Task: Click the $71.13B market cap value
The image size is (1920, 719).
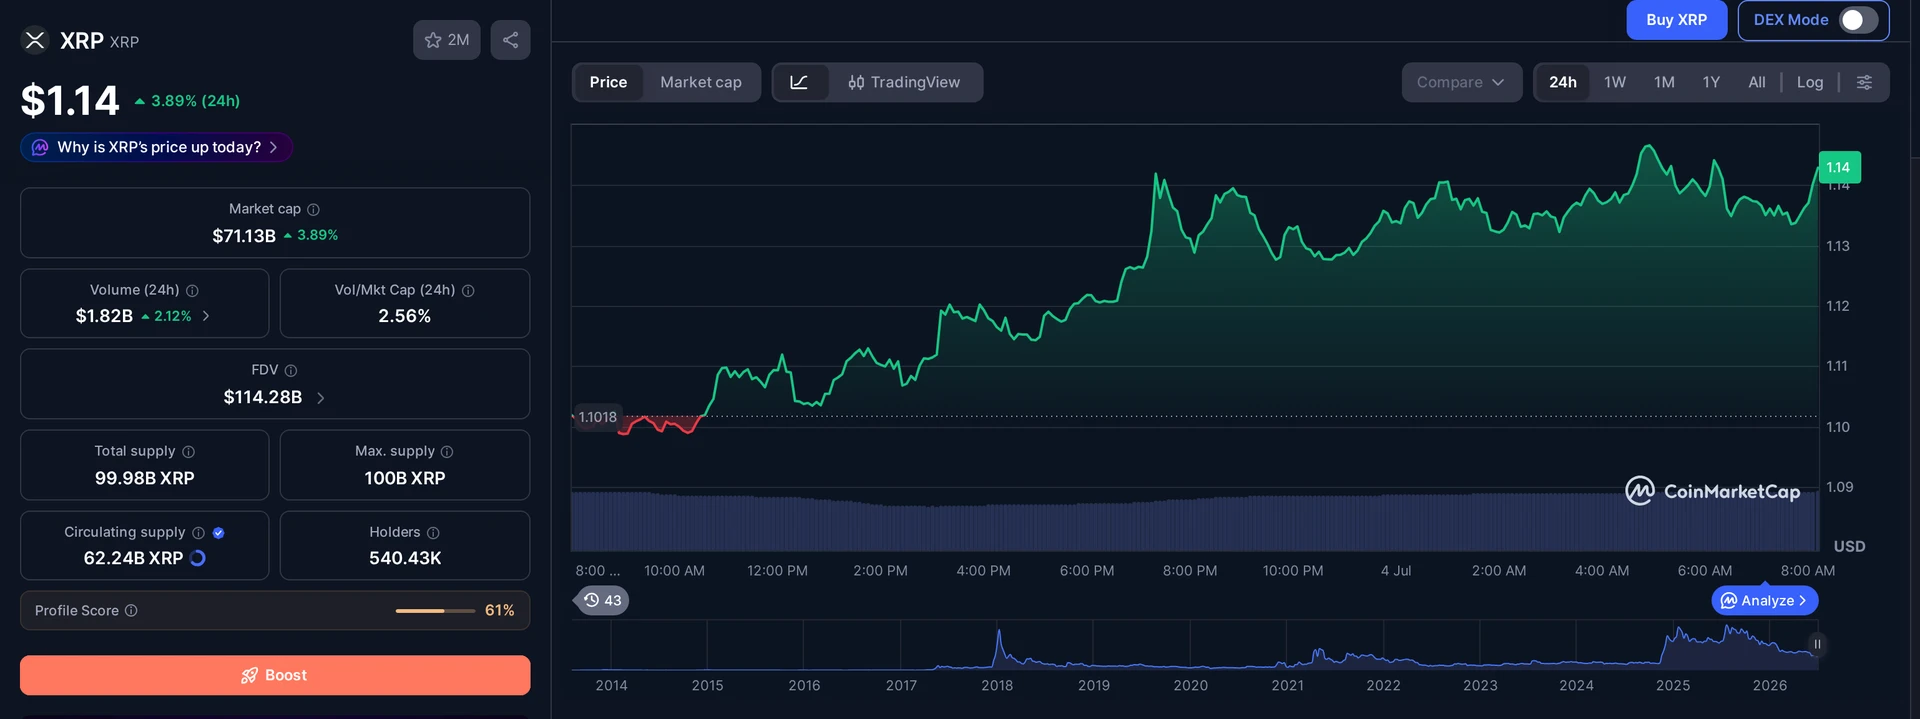Action: click(244, 236)
